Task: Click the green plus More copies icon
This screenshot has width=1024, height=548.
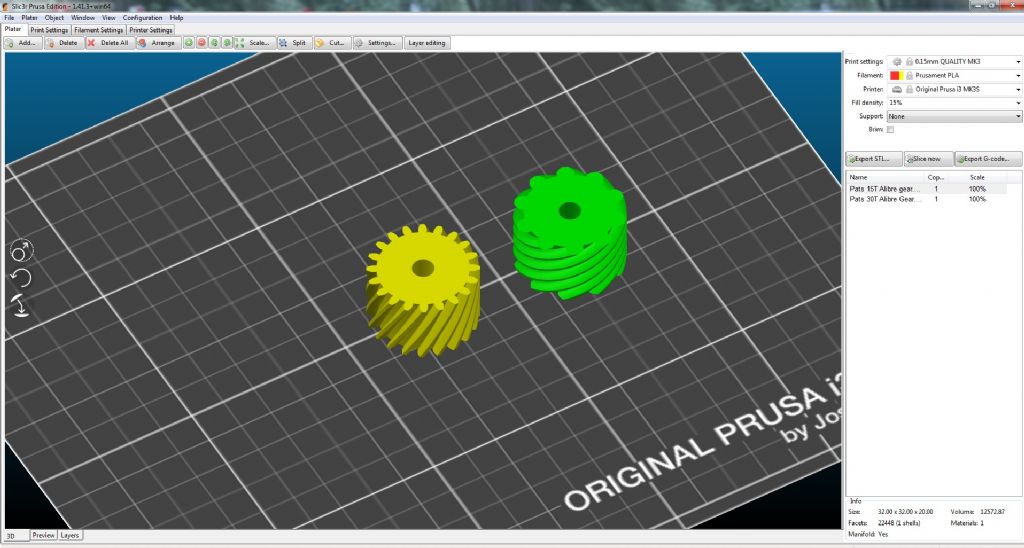Action: point(189,43)
